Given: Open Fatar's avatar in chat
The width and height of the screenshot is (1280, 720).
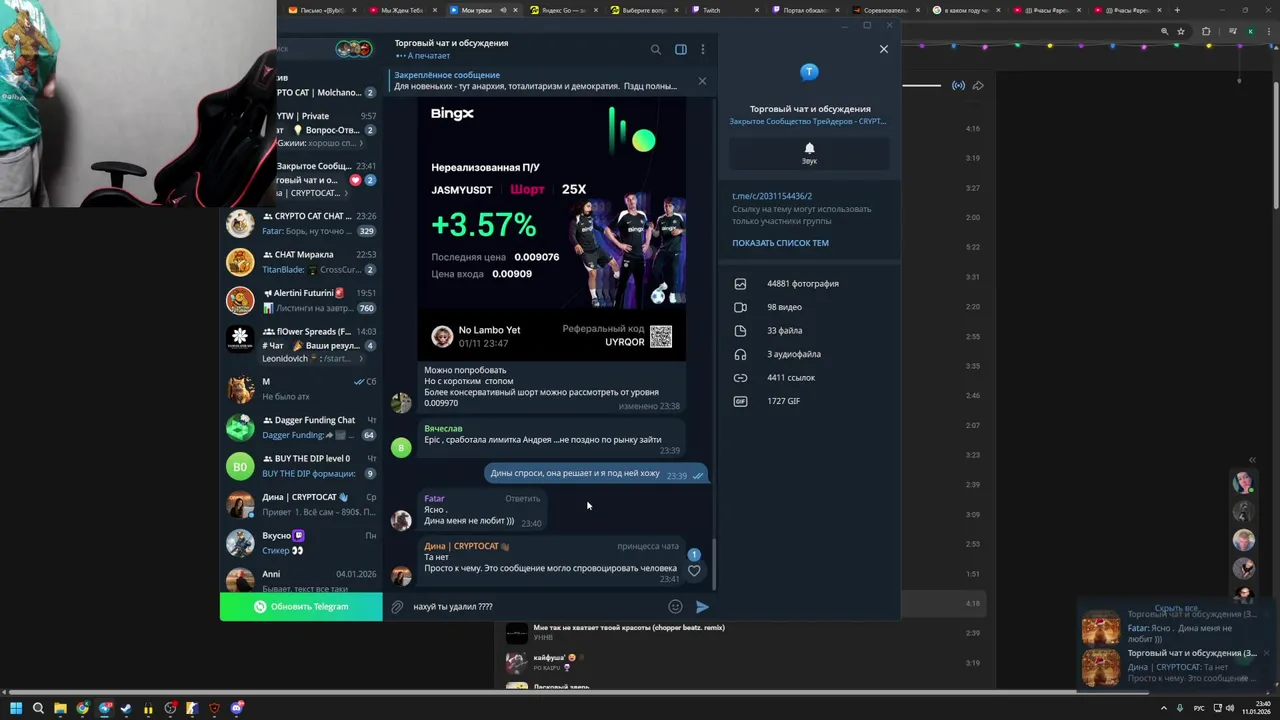Looking at the screenshot, I should pyautogui.click(x=401, y=520).
